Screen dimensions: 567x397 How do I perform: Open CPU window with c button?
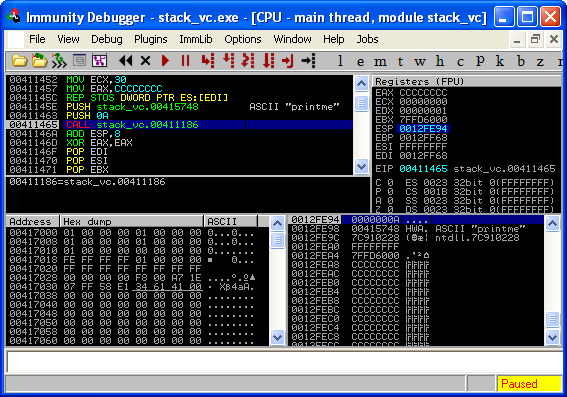(460, 62)
